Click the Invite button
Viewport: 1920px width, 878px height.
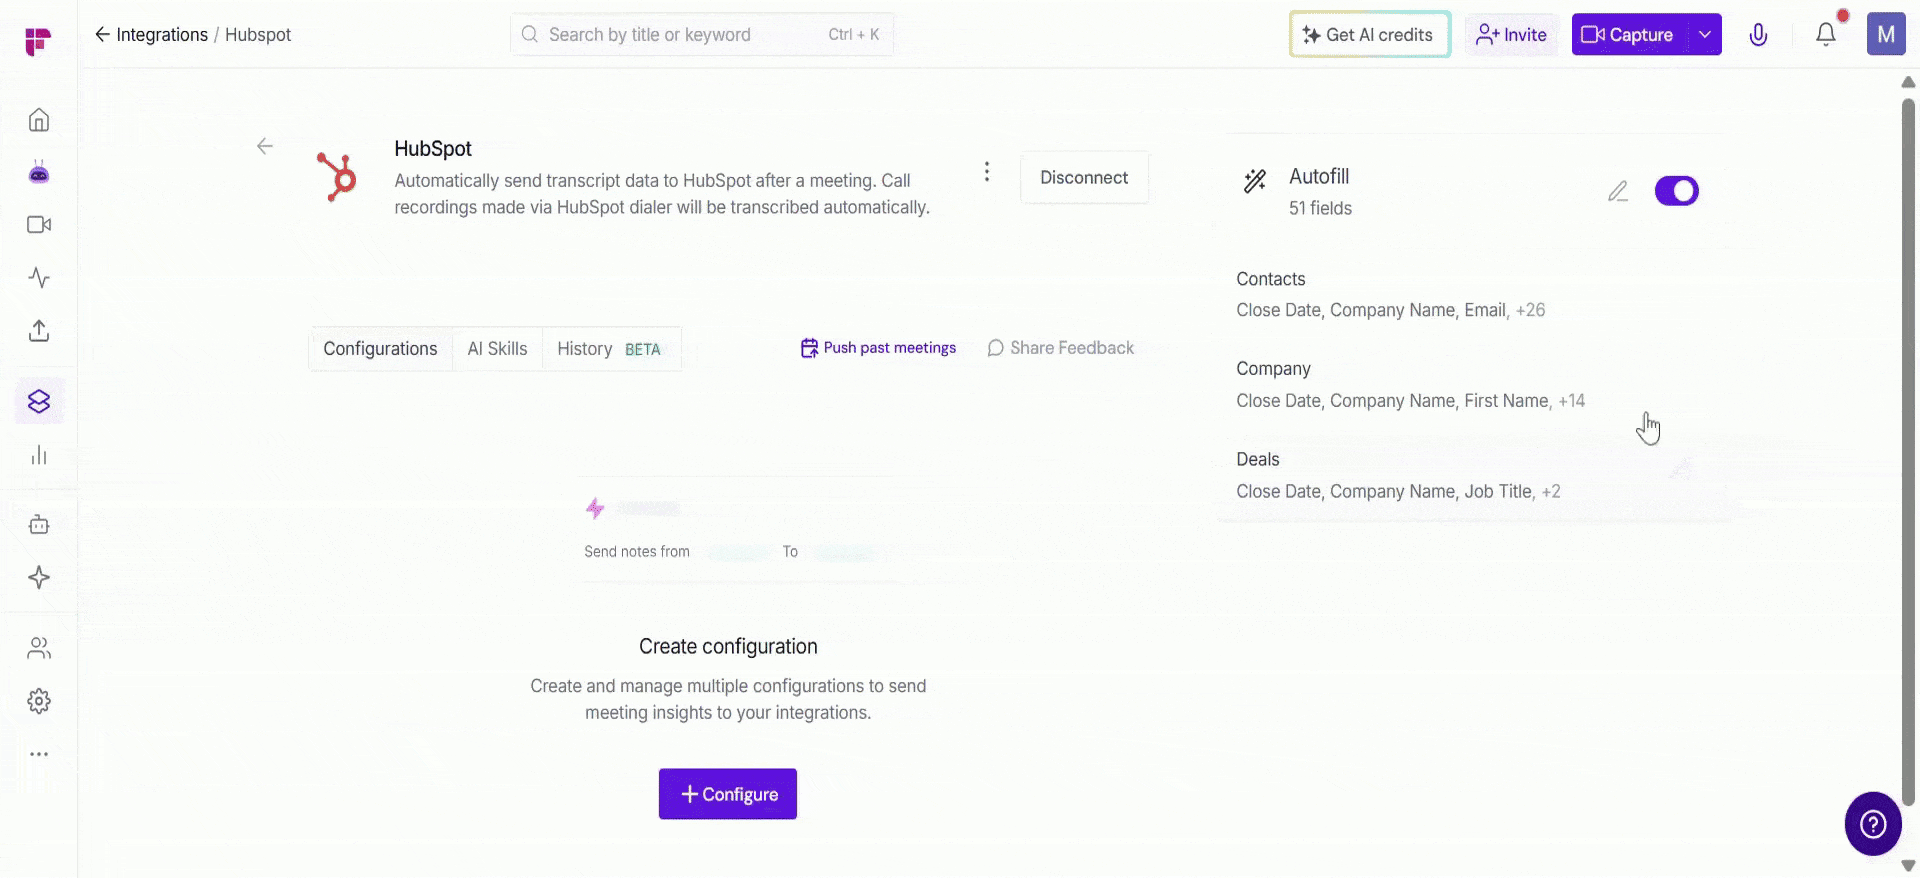pyautogui.click(x=1512, y=35)
